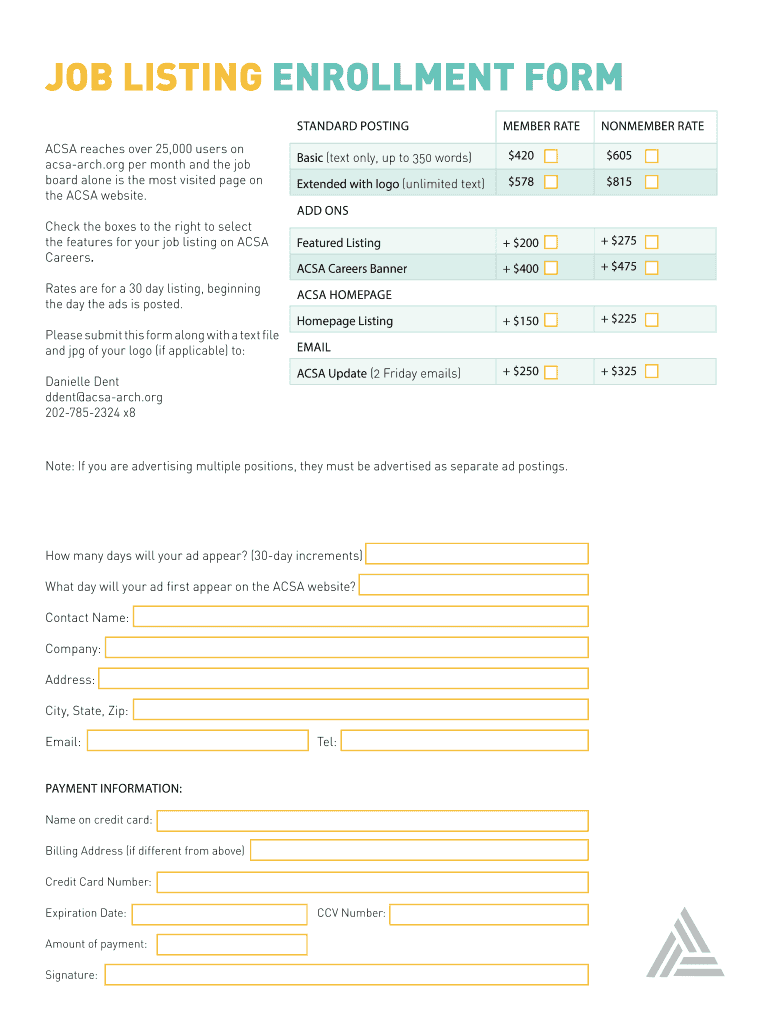Click the Signature field
770x1024 pixels.
tap(346, 975)
